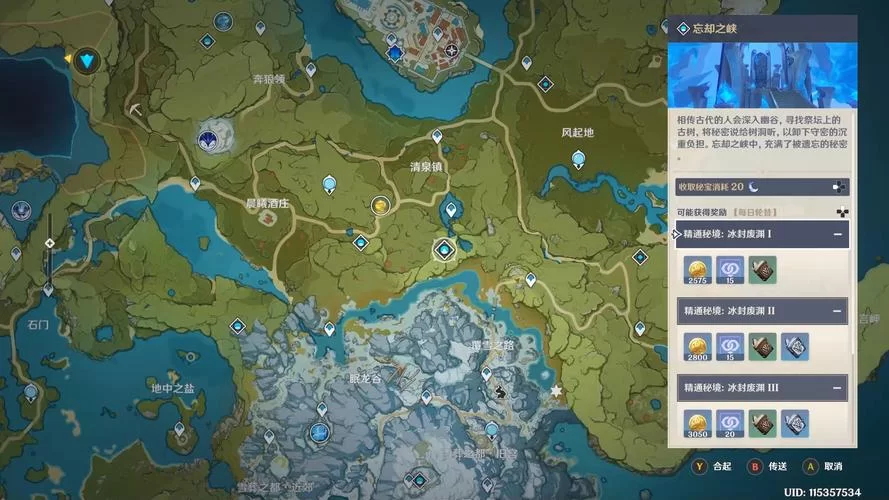The image size is (889, 500).
Task: Click the round Liyue icon at the left edge
Action: [21, 210]
